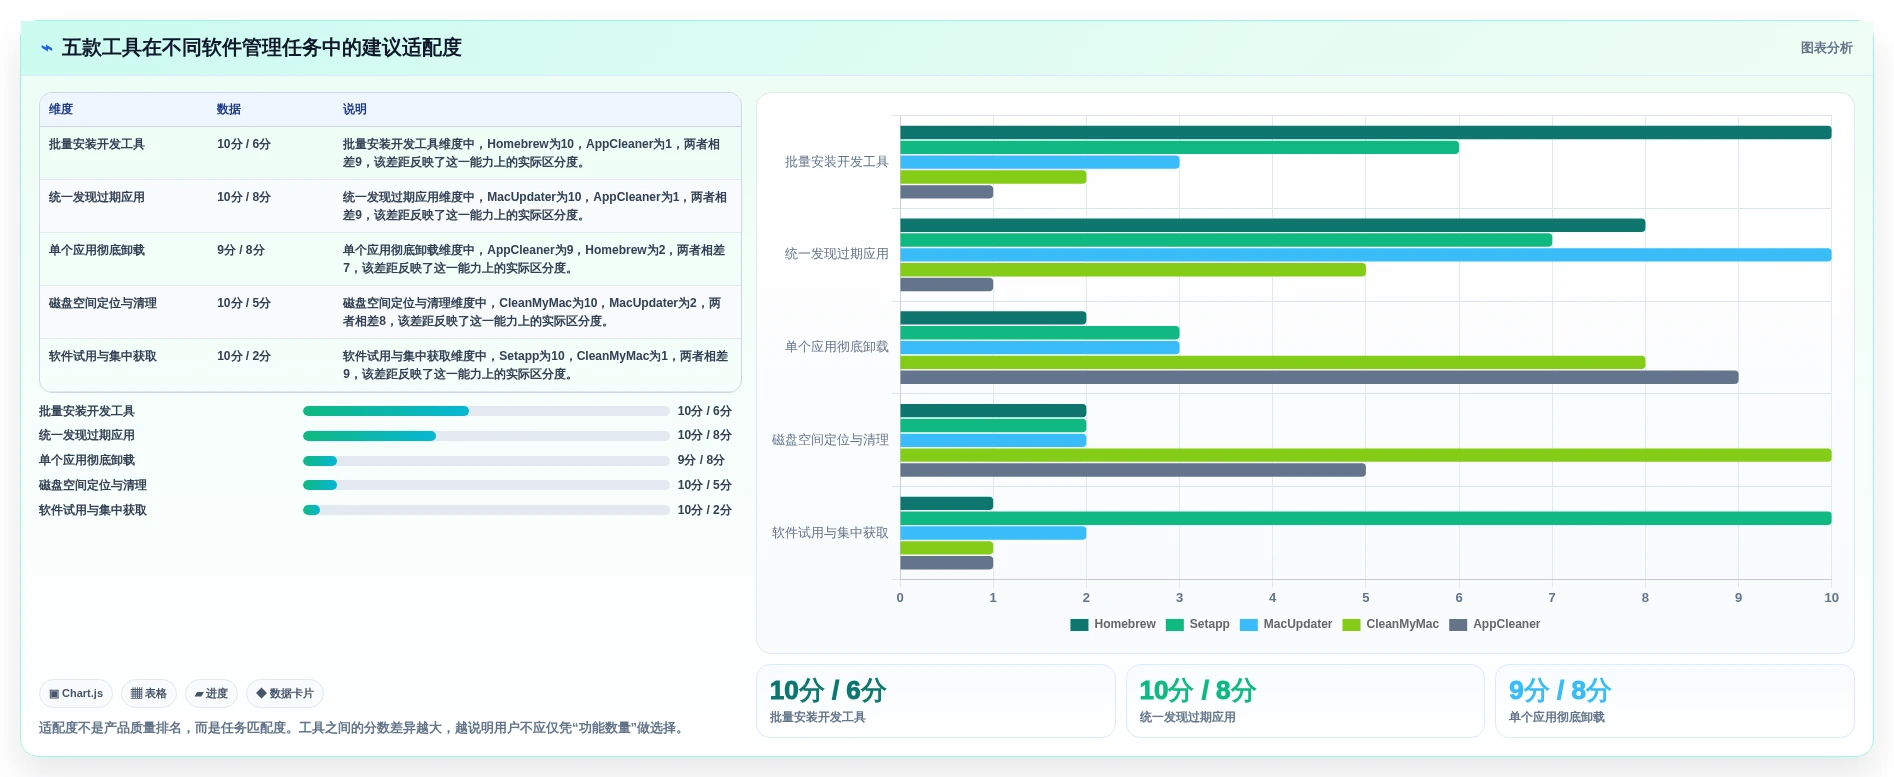Click the CleanMyMac bar in 磁盘空间定位与清理 group
Screen dimensions: 1894x777
point(1366,455)
